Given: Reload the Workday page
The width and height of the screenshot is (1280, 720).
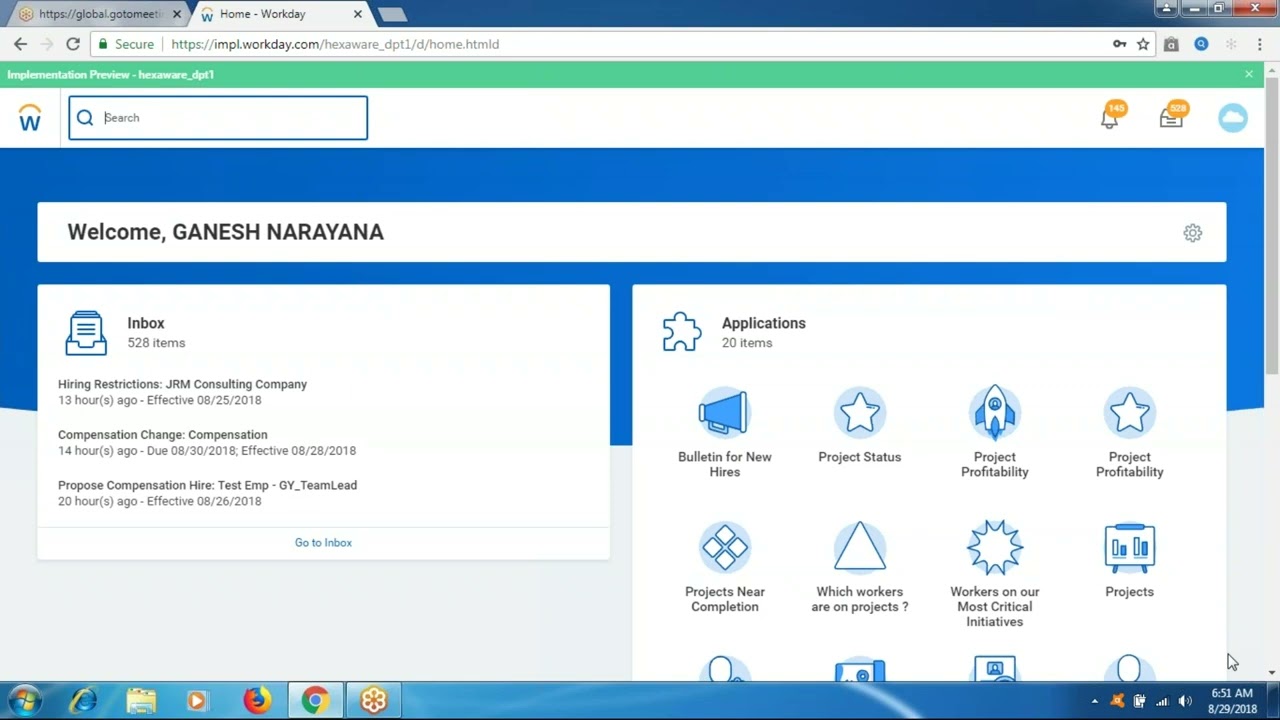Looking at the screenshot, I should [x=73, y=44].
